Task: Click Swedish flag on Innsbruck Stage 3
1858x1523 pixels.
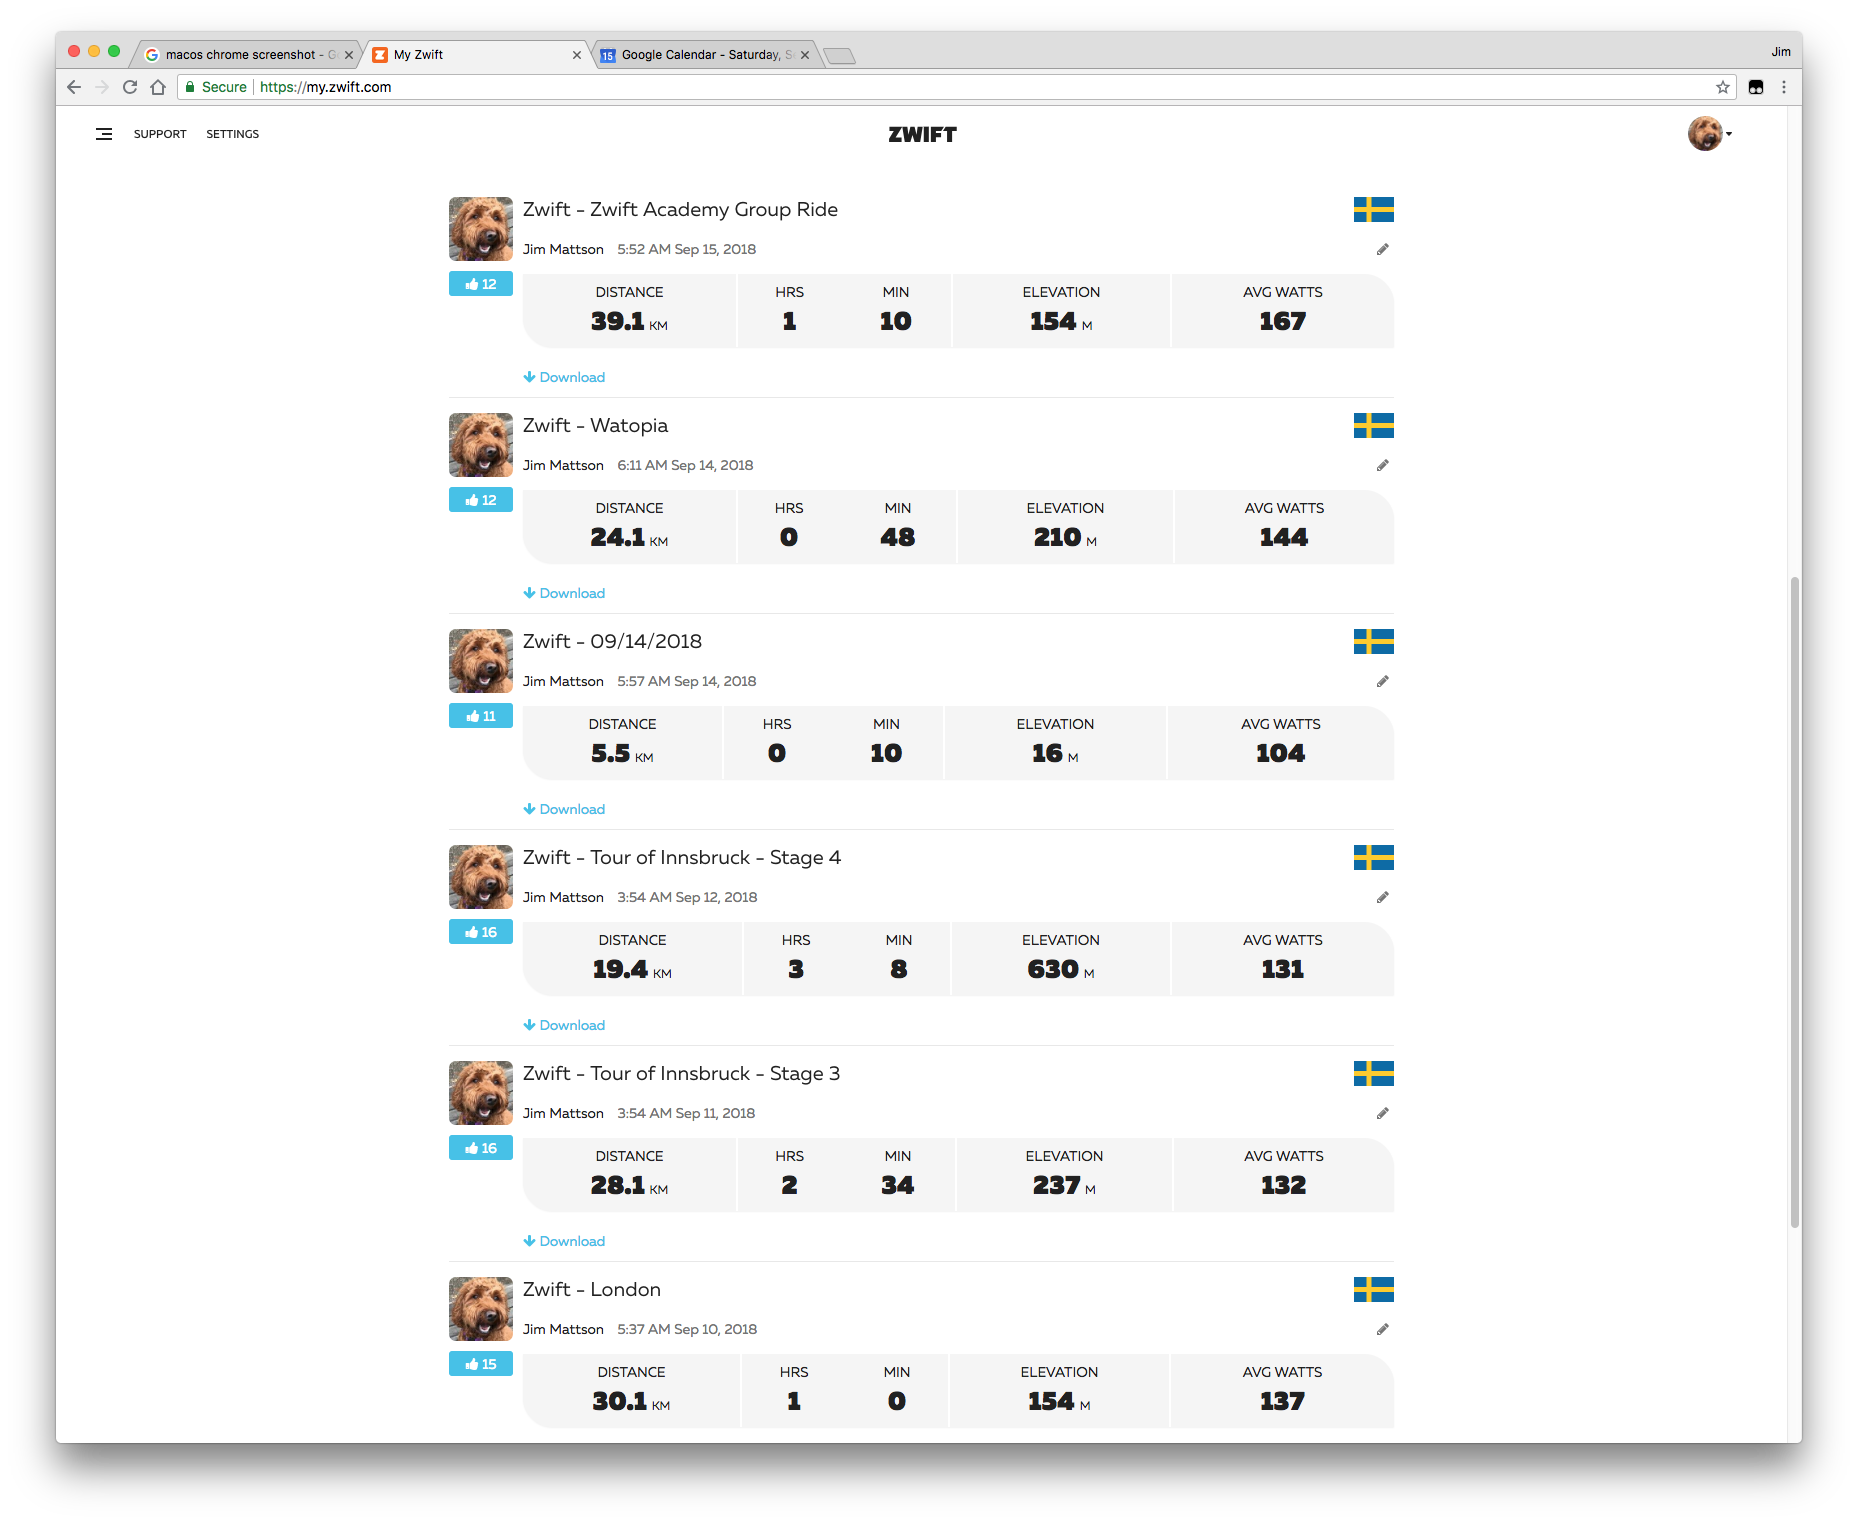Action: point(1374,1073)
